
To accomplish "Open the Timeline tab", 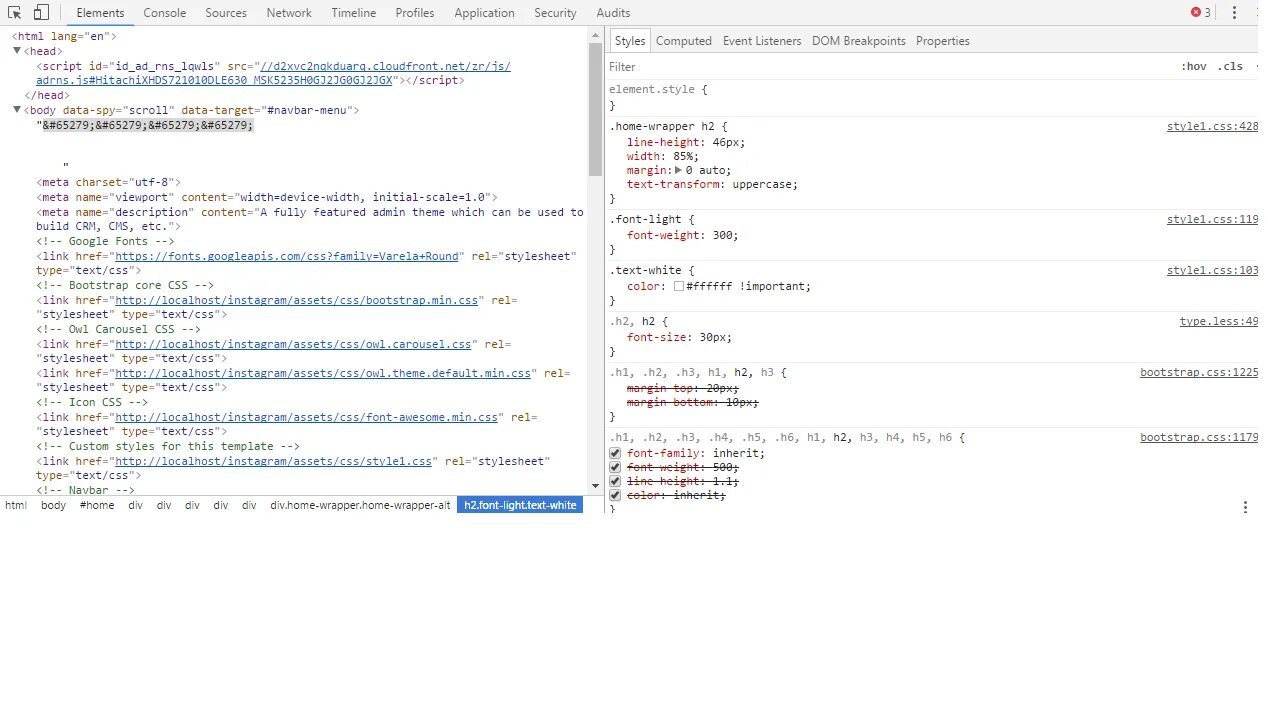I will click(354, 13).
